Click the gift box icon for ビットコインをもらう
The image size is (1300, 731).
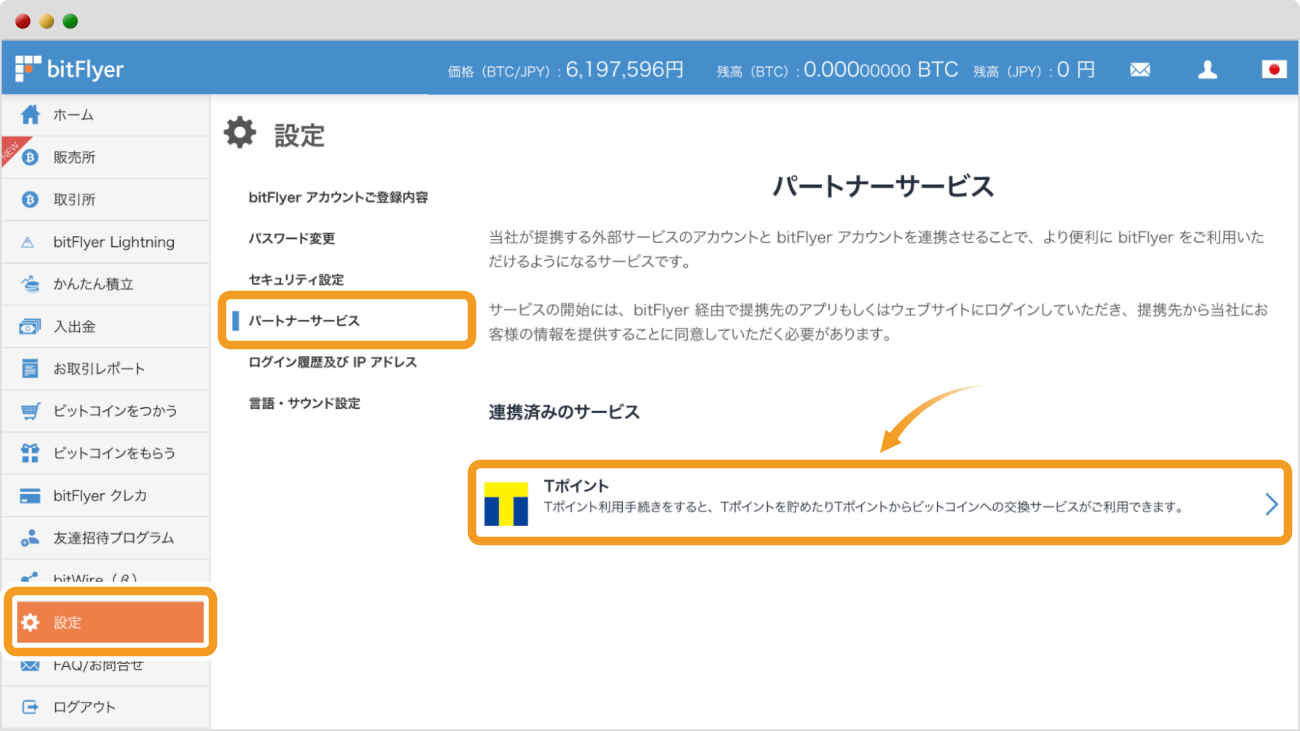(30, 453)
